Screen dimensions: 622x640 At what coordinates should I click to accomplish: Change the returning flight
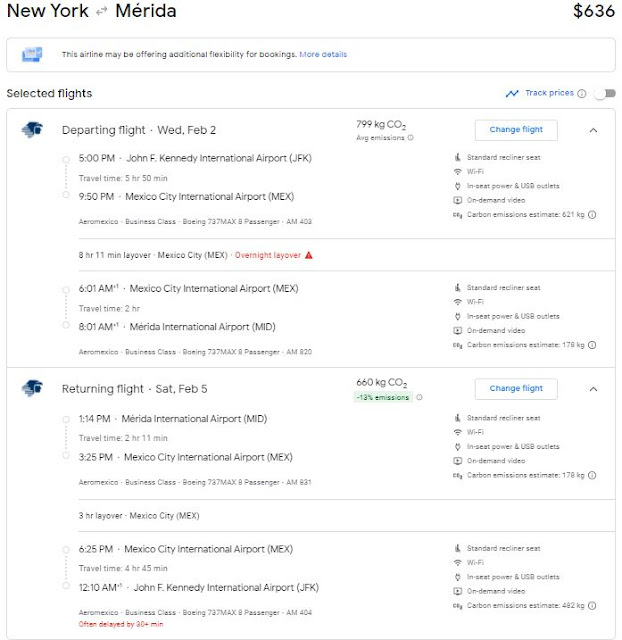pyautogui.click(x=516, y=389)
